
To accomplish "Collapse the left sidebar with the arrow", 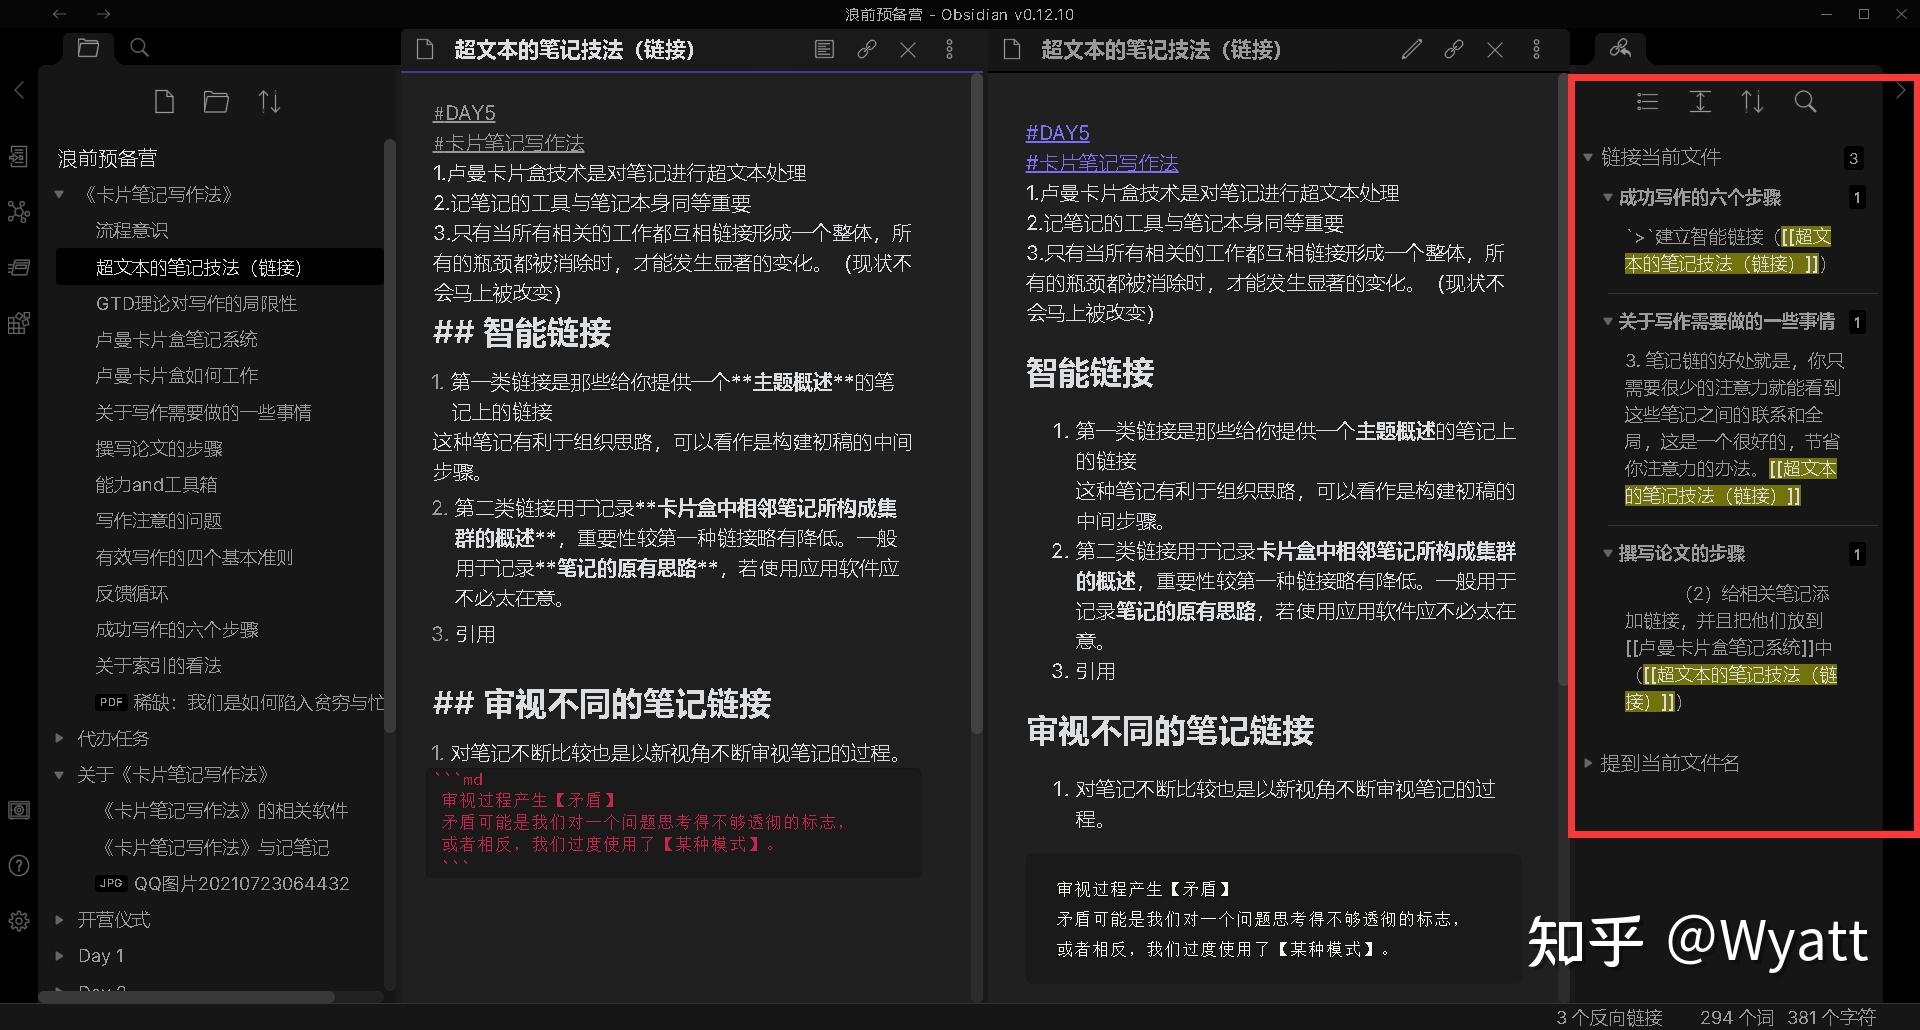I will point(18,90).
